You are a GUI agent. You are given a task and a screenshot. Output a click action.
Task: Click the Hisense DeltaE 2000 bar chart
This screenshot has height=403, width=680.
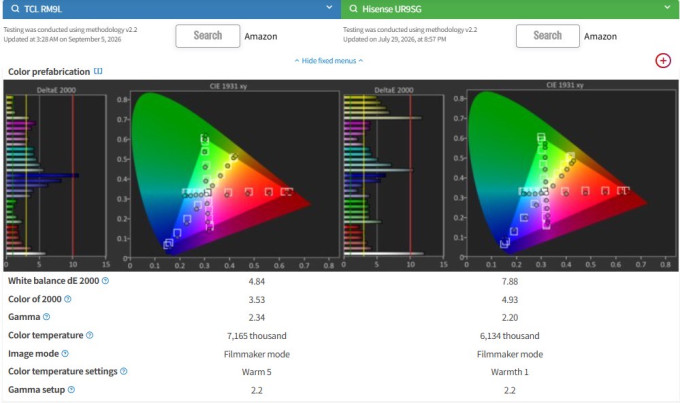click(394, 177)
